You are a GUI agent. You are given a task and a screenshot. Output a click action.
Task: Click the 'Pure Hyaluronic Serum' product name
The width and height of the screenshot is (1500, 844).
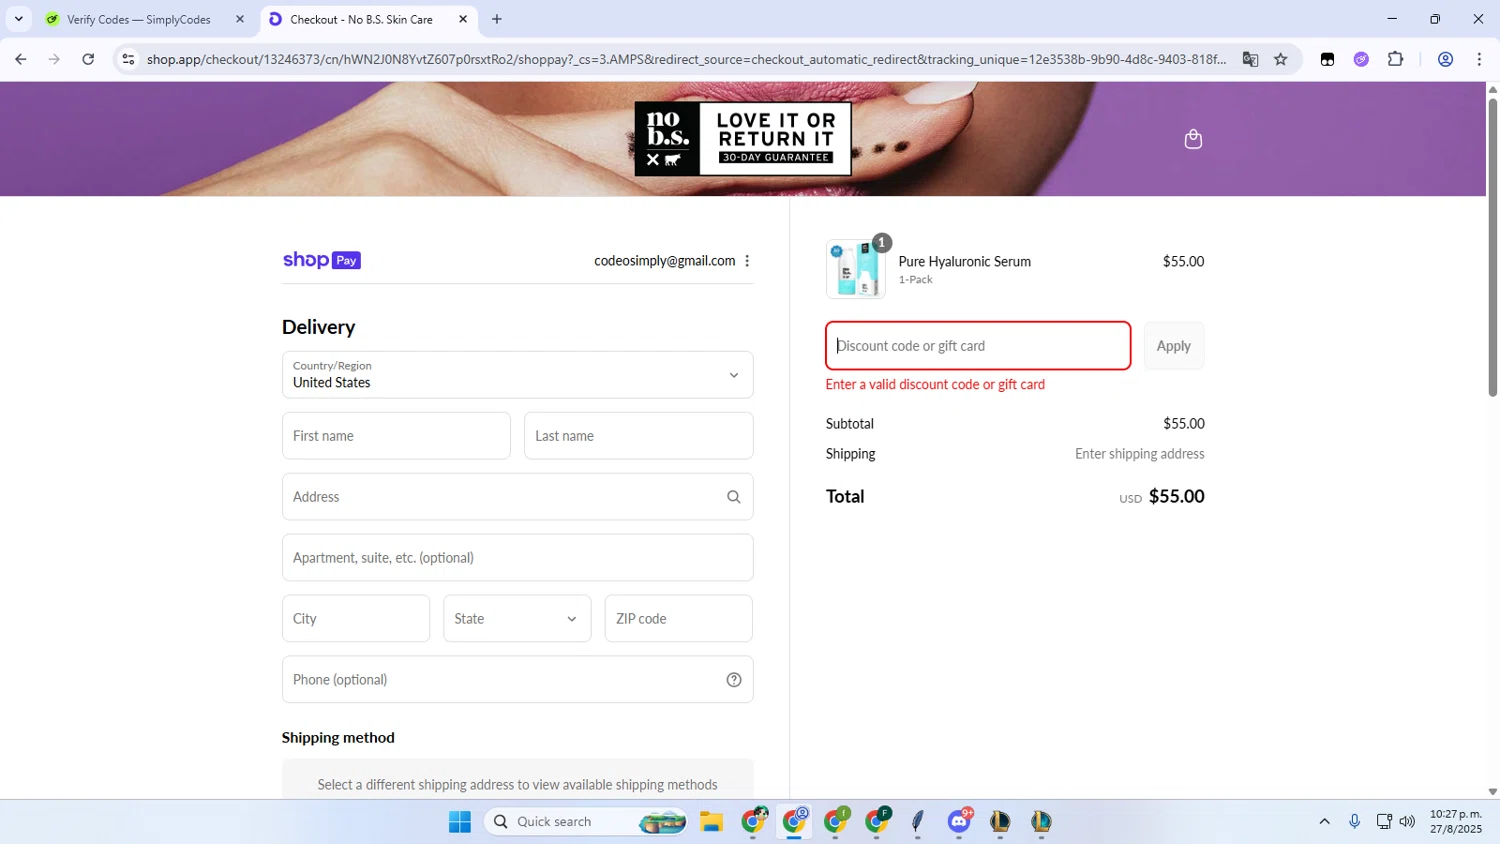coord(964,262)
